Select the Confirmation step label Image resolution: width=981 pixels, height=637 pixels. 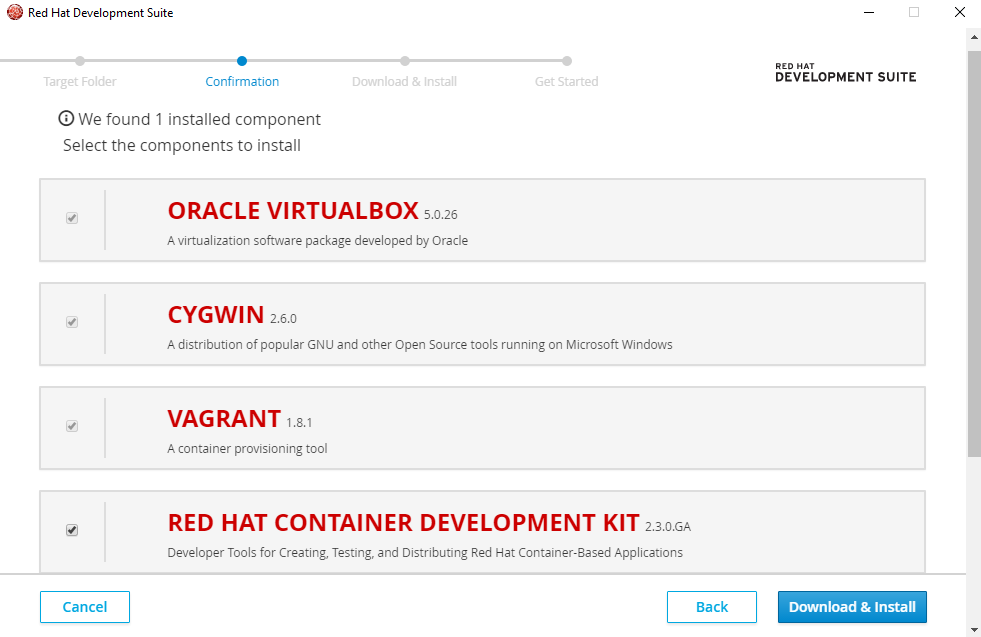(x=242, y=81)
